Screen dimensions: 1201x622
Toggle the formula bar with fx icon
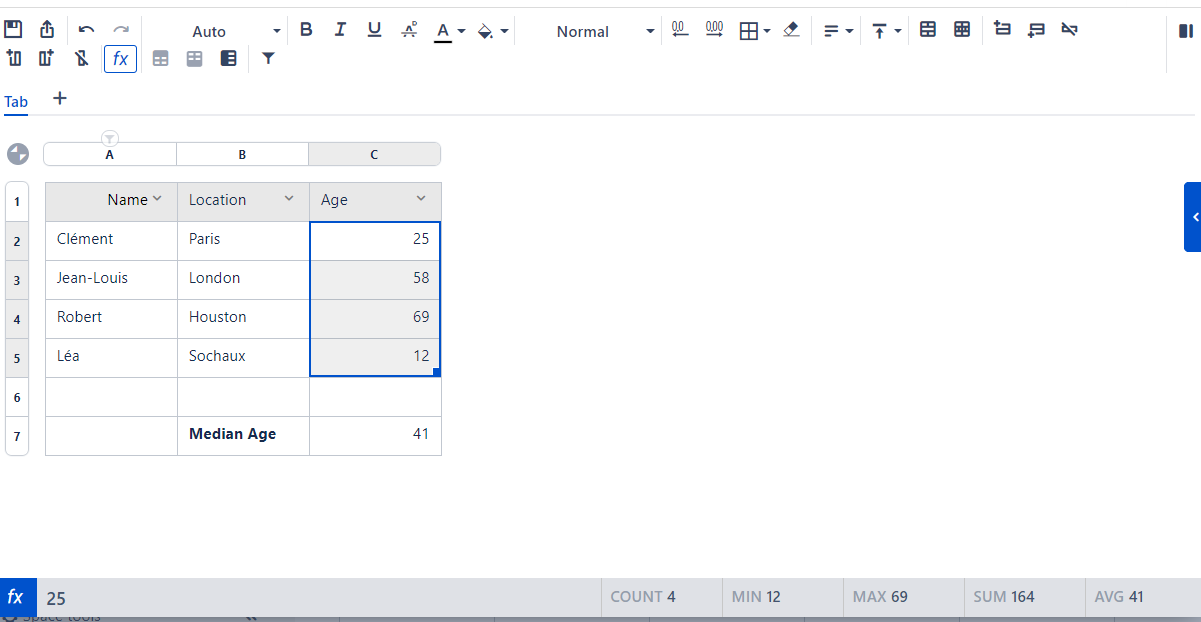coord(120,58)
